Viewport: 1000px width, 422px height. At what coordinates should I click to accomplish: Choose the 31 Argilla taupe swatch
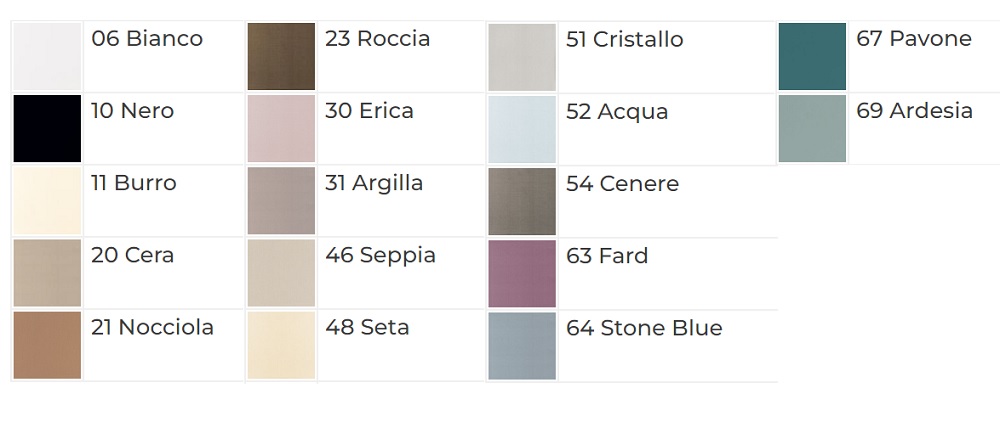[281, 201]
